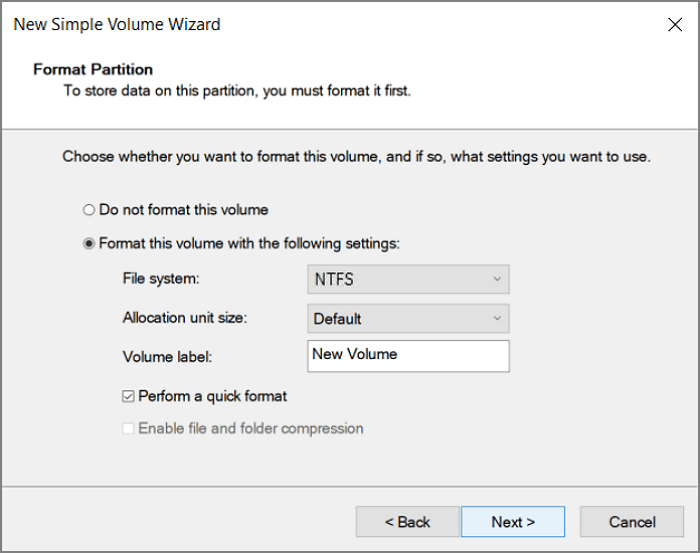Cancel the wizard with the Cancel button
This screenshot has width=700, height=553.
click(632, 522)
